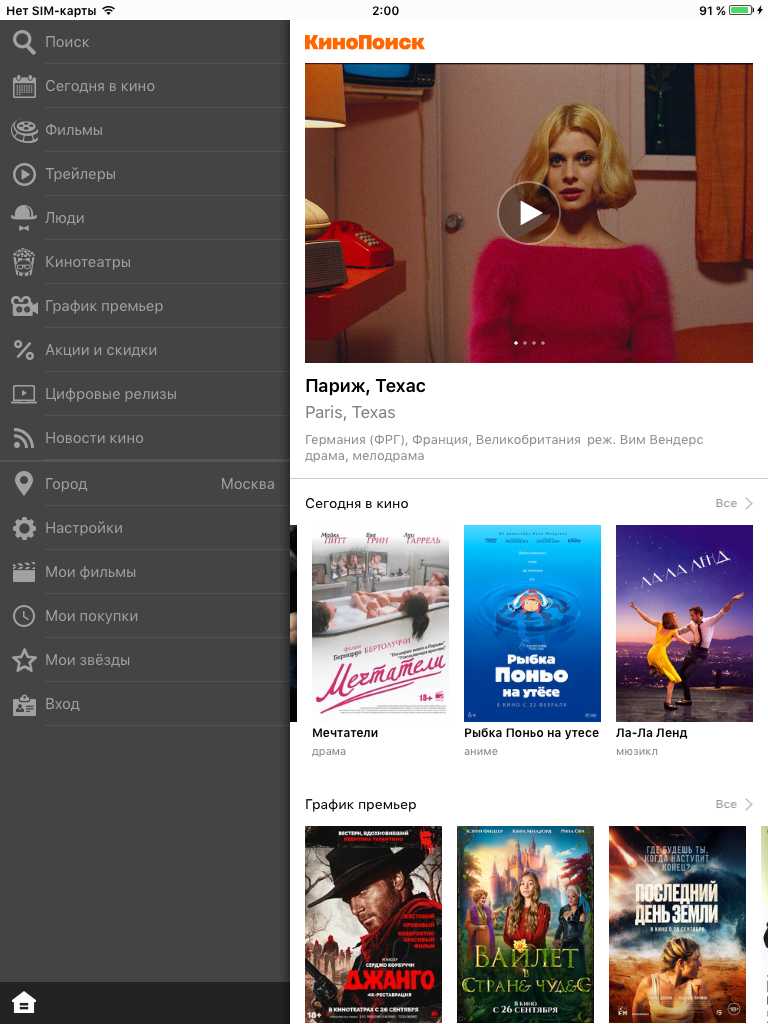This screenshot has width=768, height=1024.
Task: Tap Все next to График премьер heading
Action: coord(726,805)
